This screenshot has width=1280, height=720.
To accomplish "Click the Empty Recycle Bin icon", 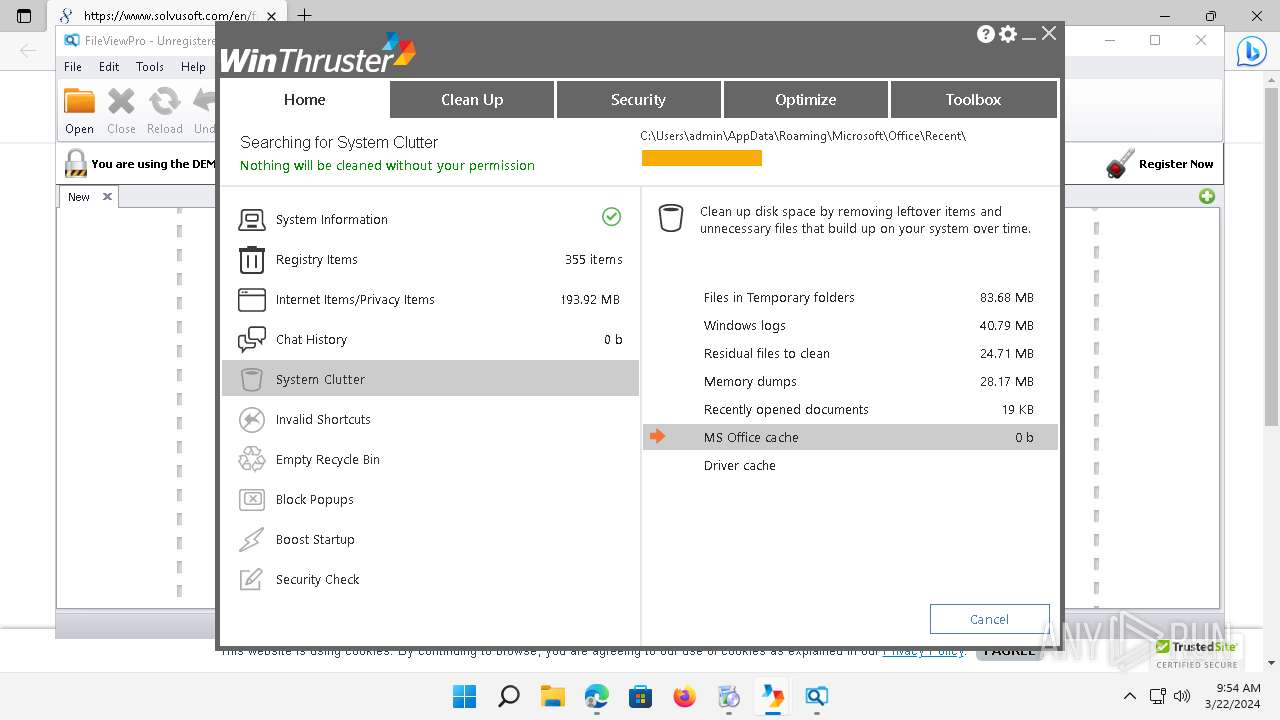I will point(252,460).
